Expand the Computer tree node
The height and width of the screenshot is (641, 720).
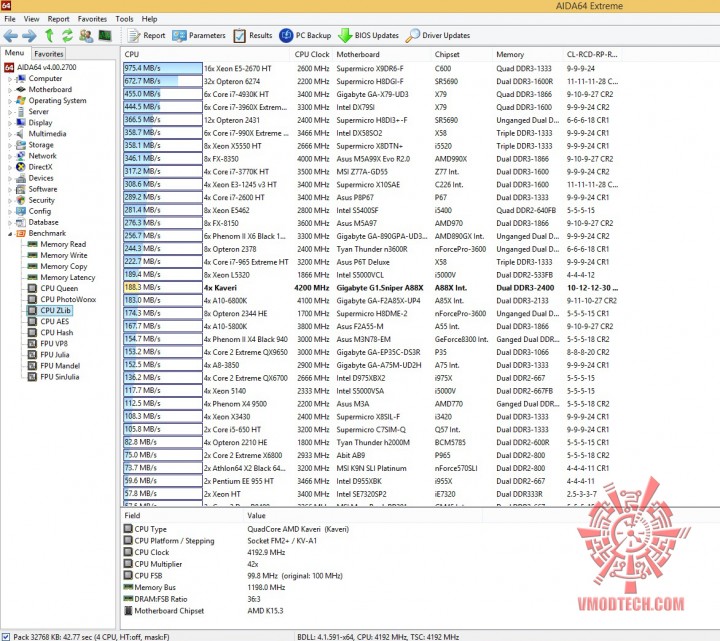point(10,79)
